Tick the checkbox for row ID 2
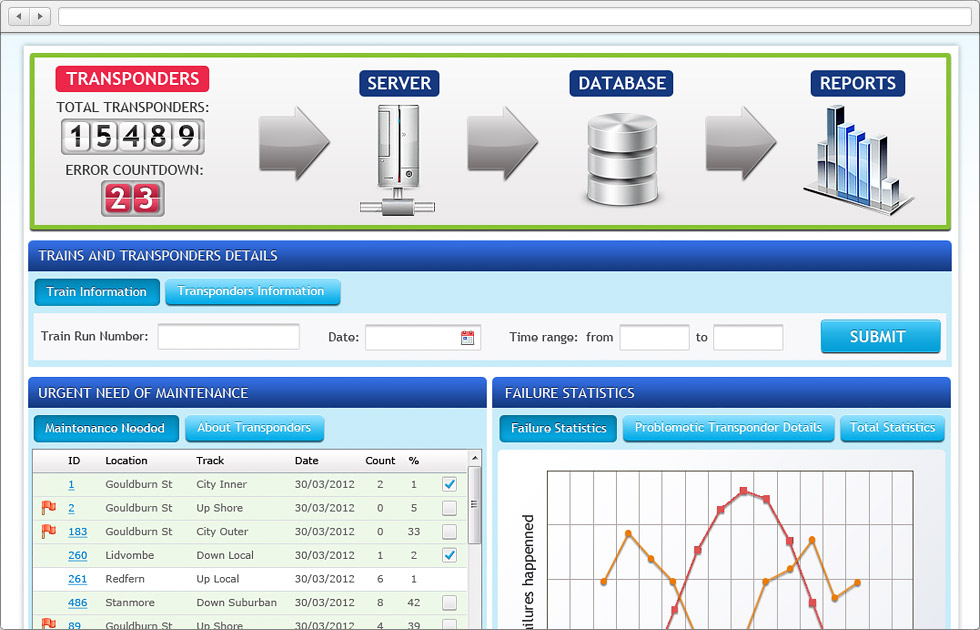Viewport: 980px width, 630px height. pyautogui.click(x=449, y=508)
